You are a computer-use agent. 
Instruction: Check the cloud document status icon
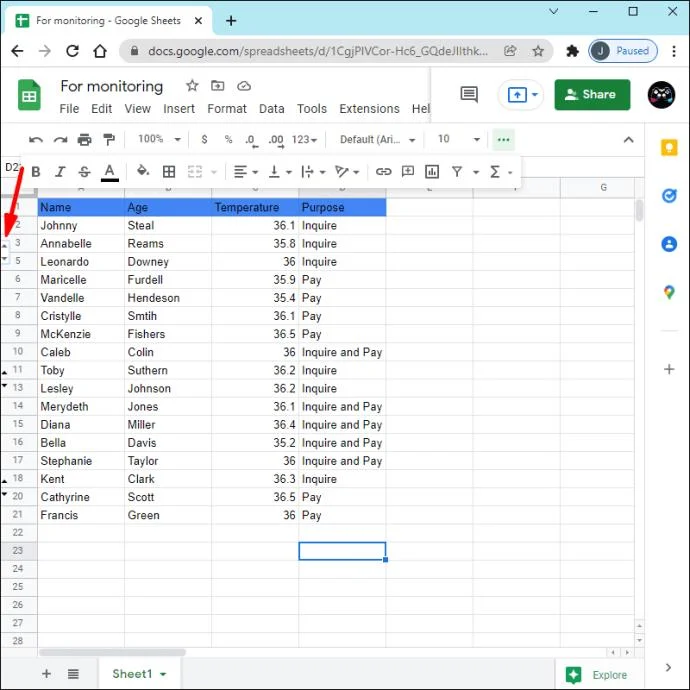(x=244, y=86)
